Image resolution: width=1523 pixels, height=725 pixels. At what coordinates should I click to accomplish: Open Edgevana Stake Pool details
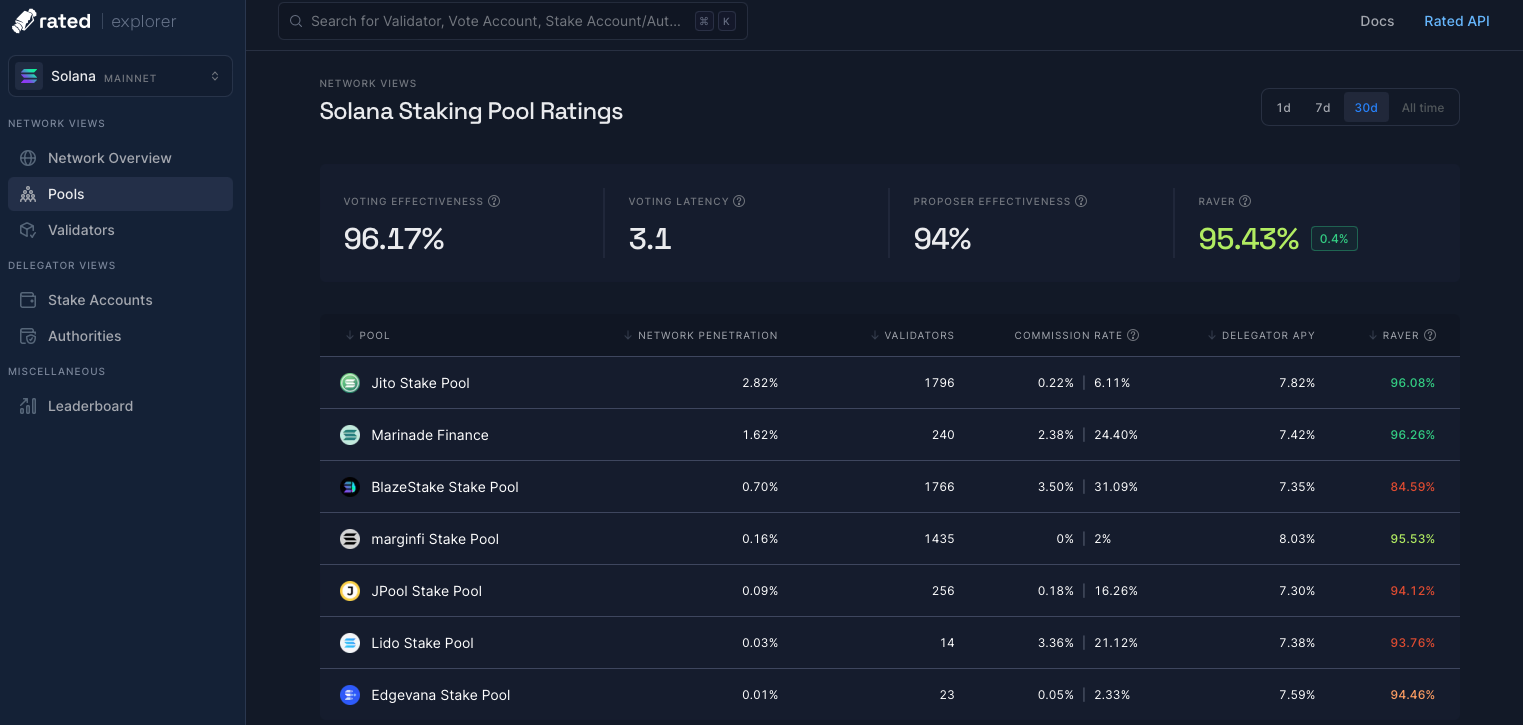[441, 695]
